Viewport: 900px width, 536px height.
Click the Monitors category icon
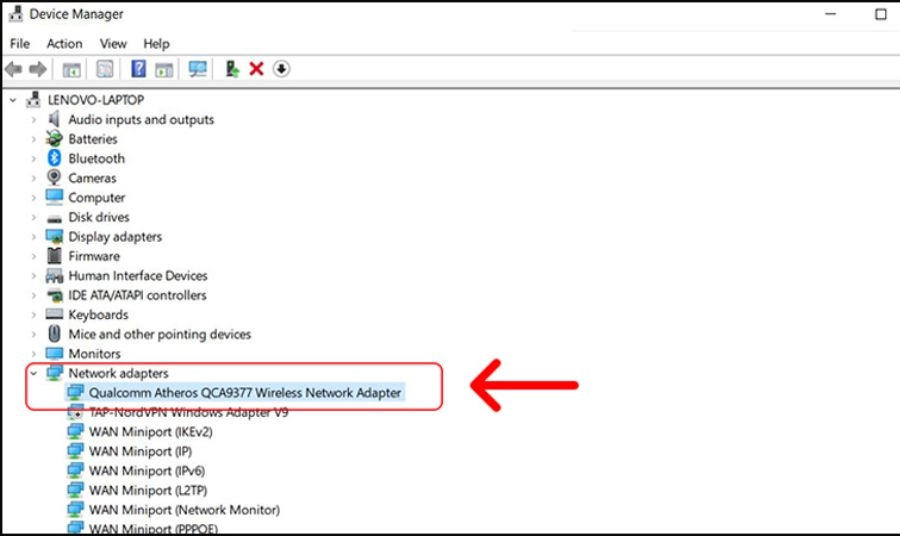[54, 353]
